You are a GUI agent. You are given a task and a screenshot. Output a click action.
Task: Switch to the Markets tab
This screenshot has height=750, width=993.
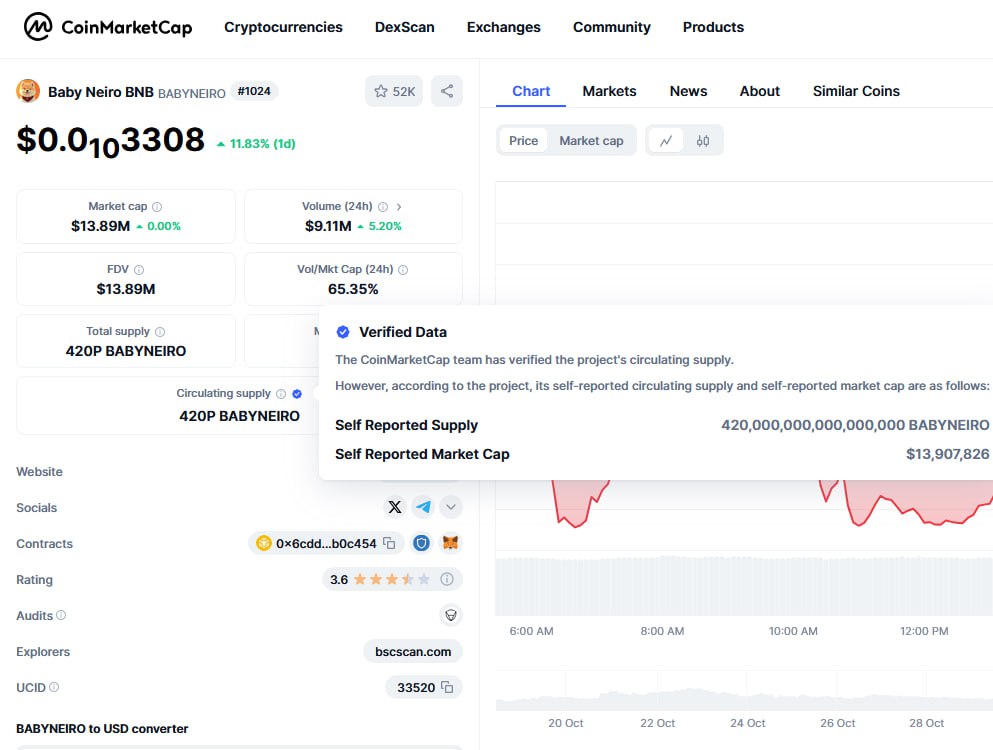click(x=609, y=91)
